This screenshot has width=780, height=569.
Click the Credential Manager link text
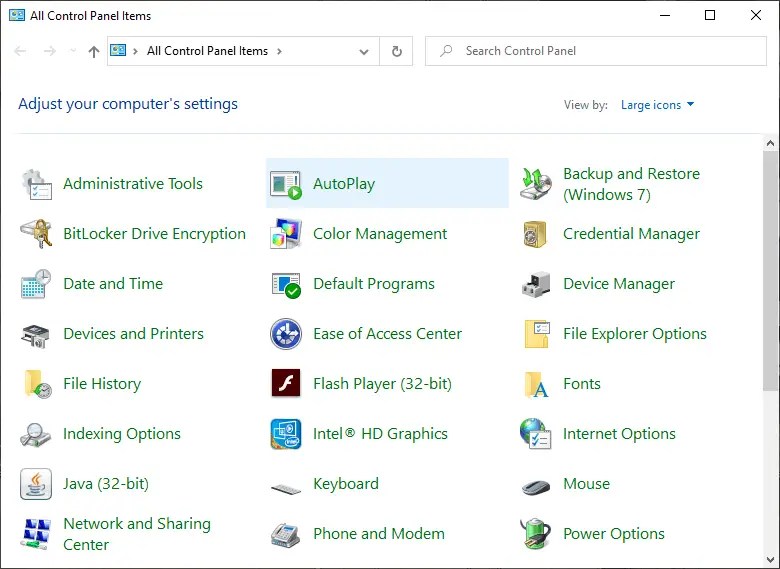coord(631,234)
